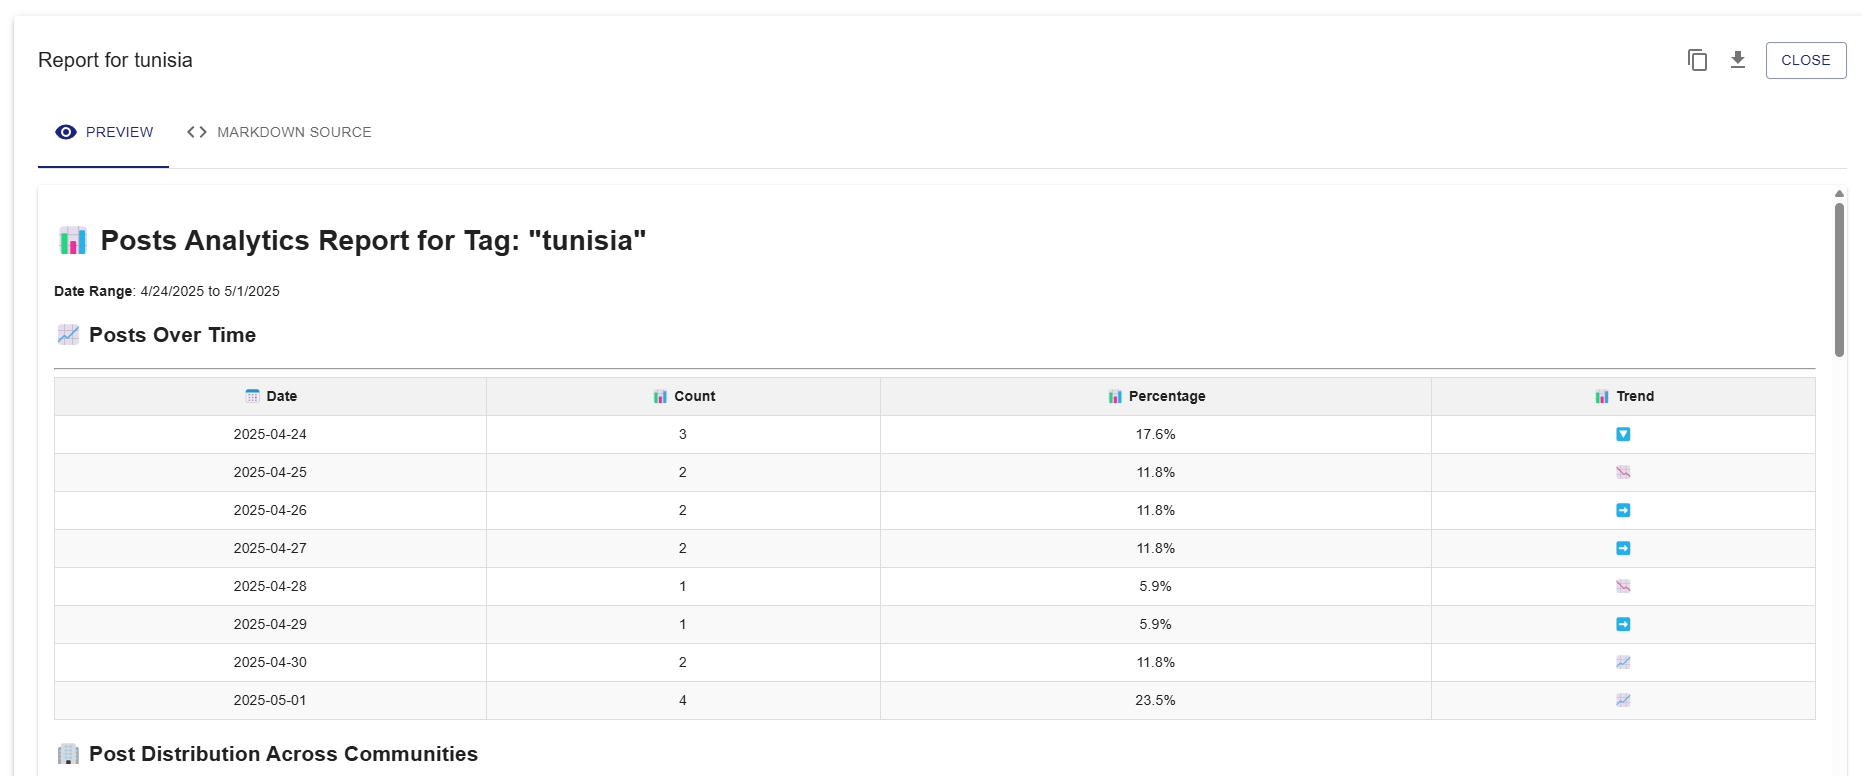Copy the report to clipboard
This screenshot has width=1862, height=776.
pos(1697,60)
